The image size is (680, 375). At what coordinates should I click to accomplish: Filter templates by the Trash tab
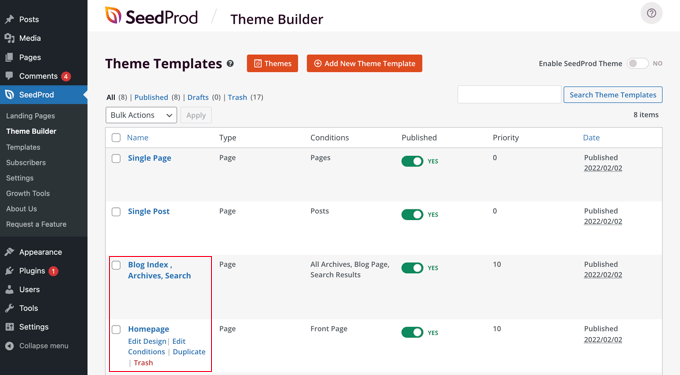pyautogui.click(x=237, y=97)
